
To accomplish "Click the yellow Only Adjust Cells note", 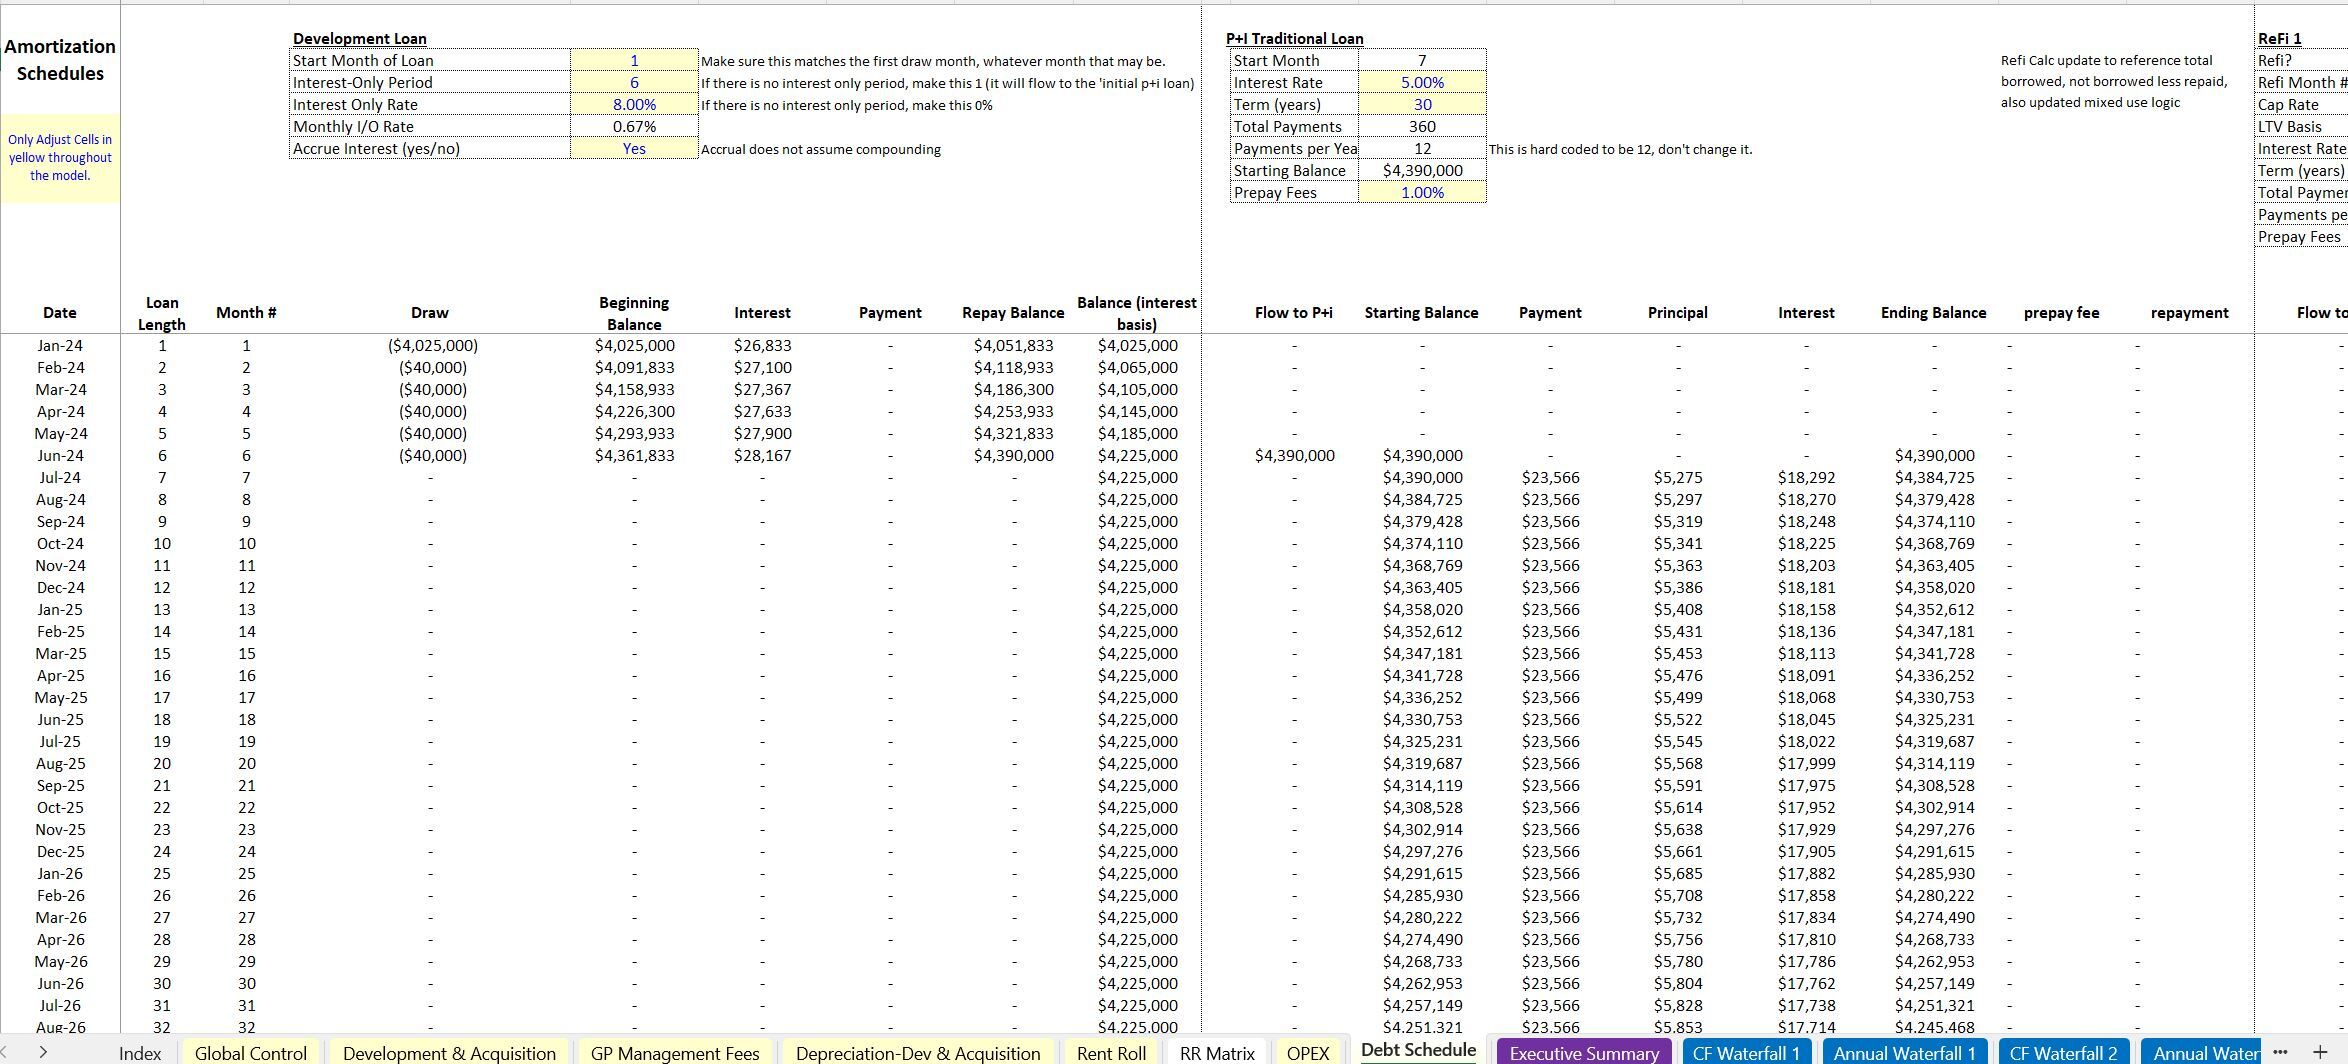I will click(60, 158).
